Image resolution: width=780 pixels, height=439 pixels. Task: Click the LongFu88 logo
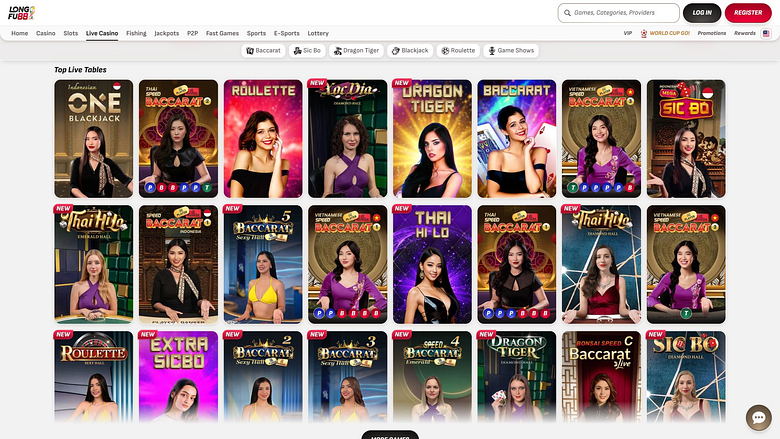pos(21,13)
